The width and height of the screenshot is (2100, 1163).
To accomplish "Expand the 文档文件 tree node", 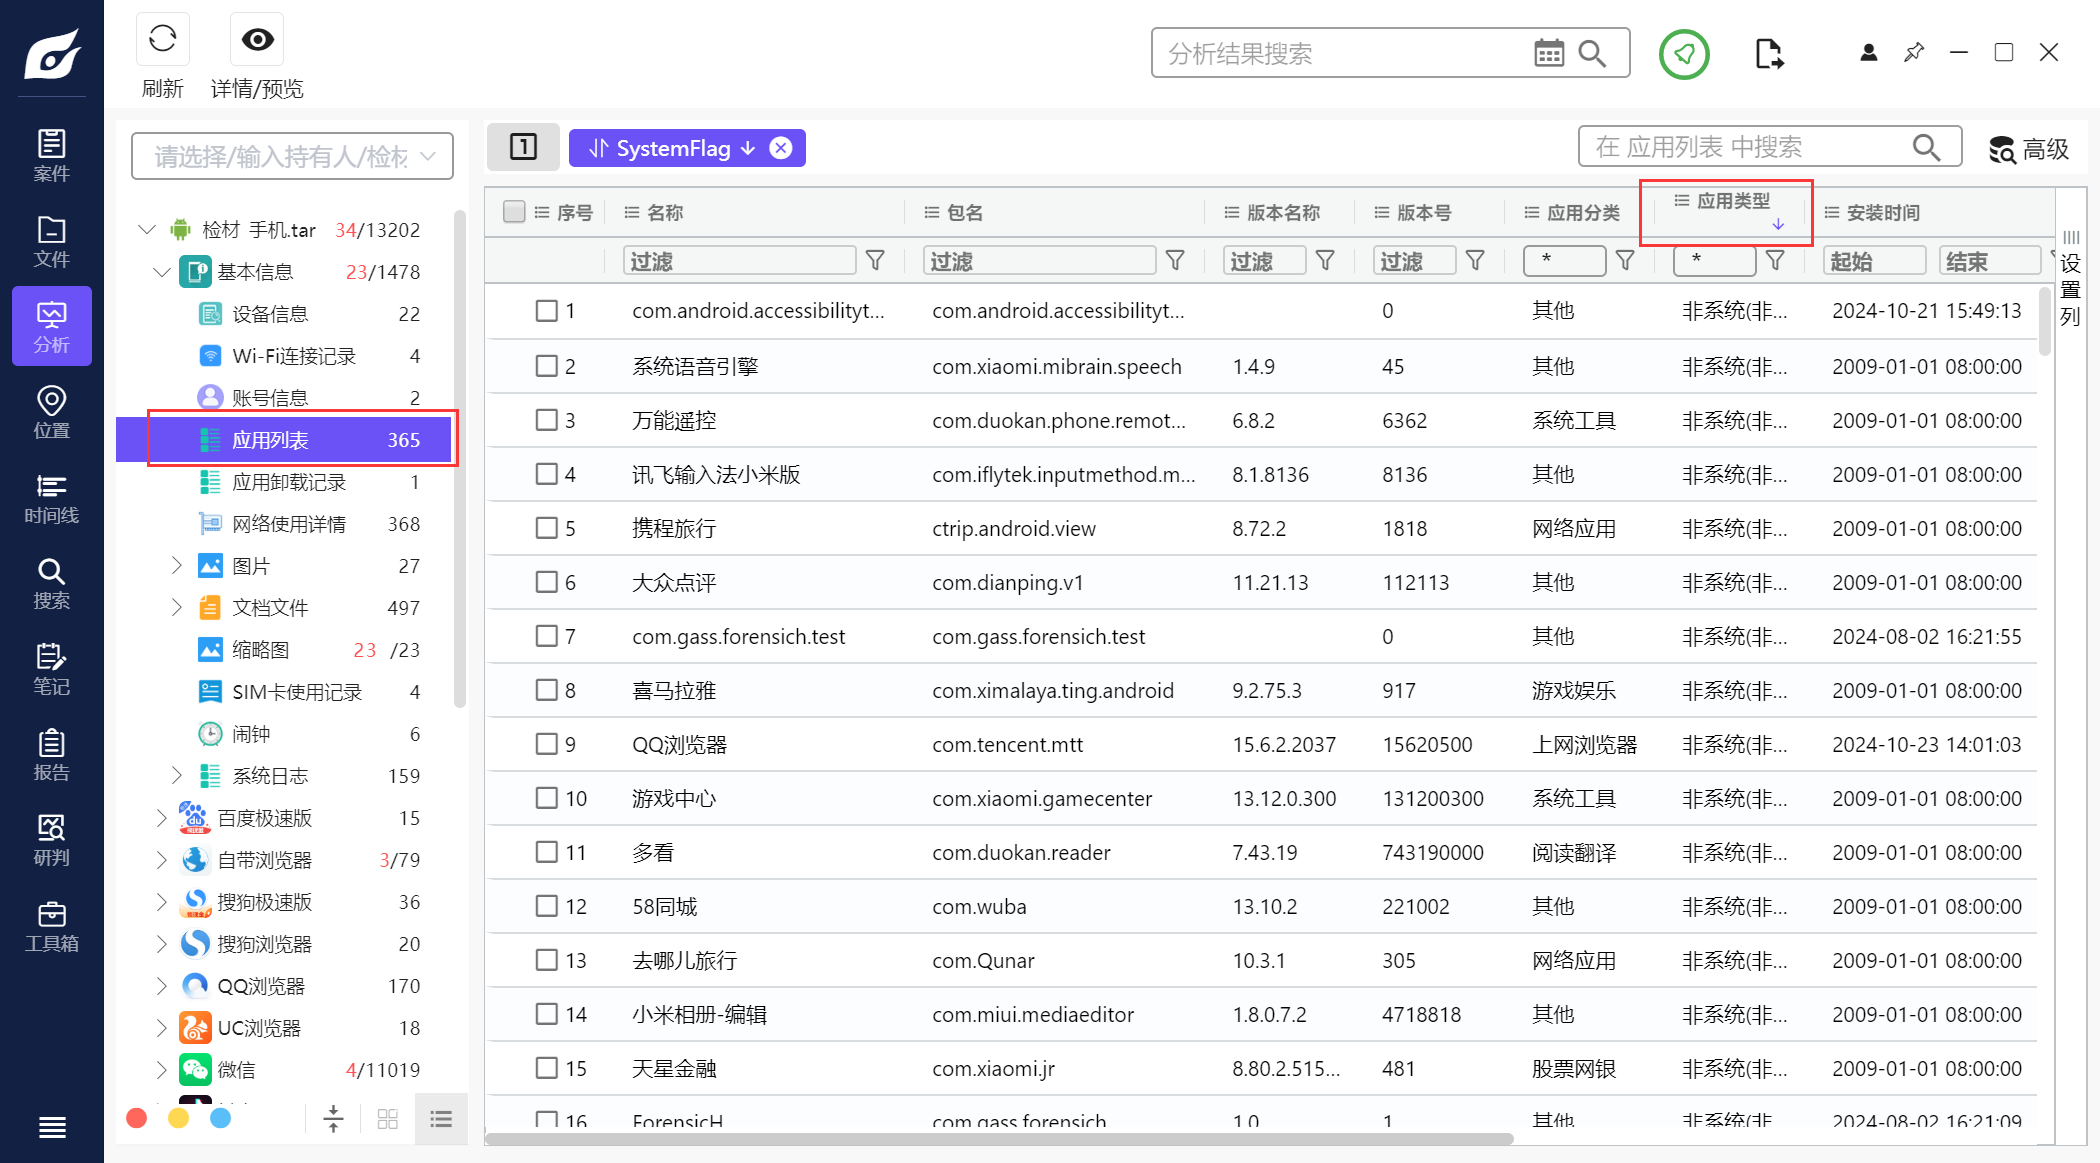I will pos(176,608).
